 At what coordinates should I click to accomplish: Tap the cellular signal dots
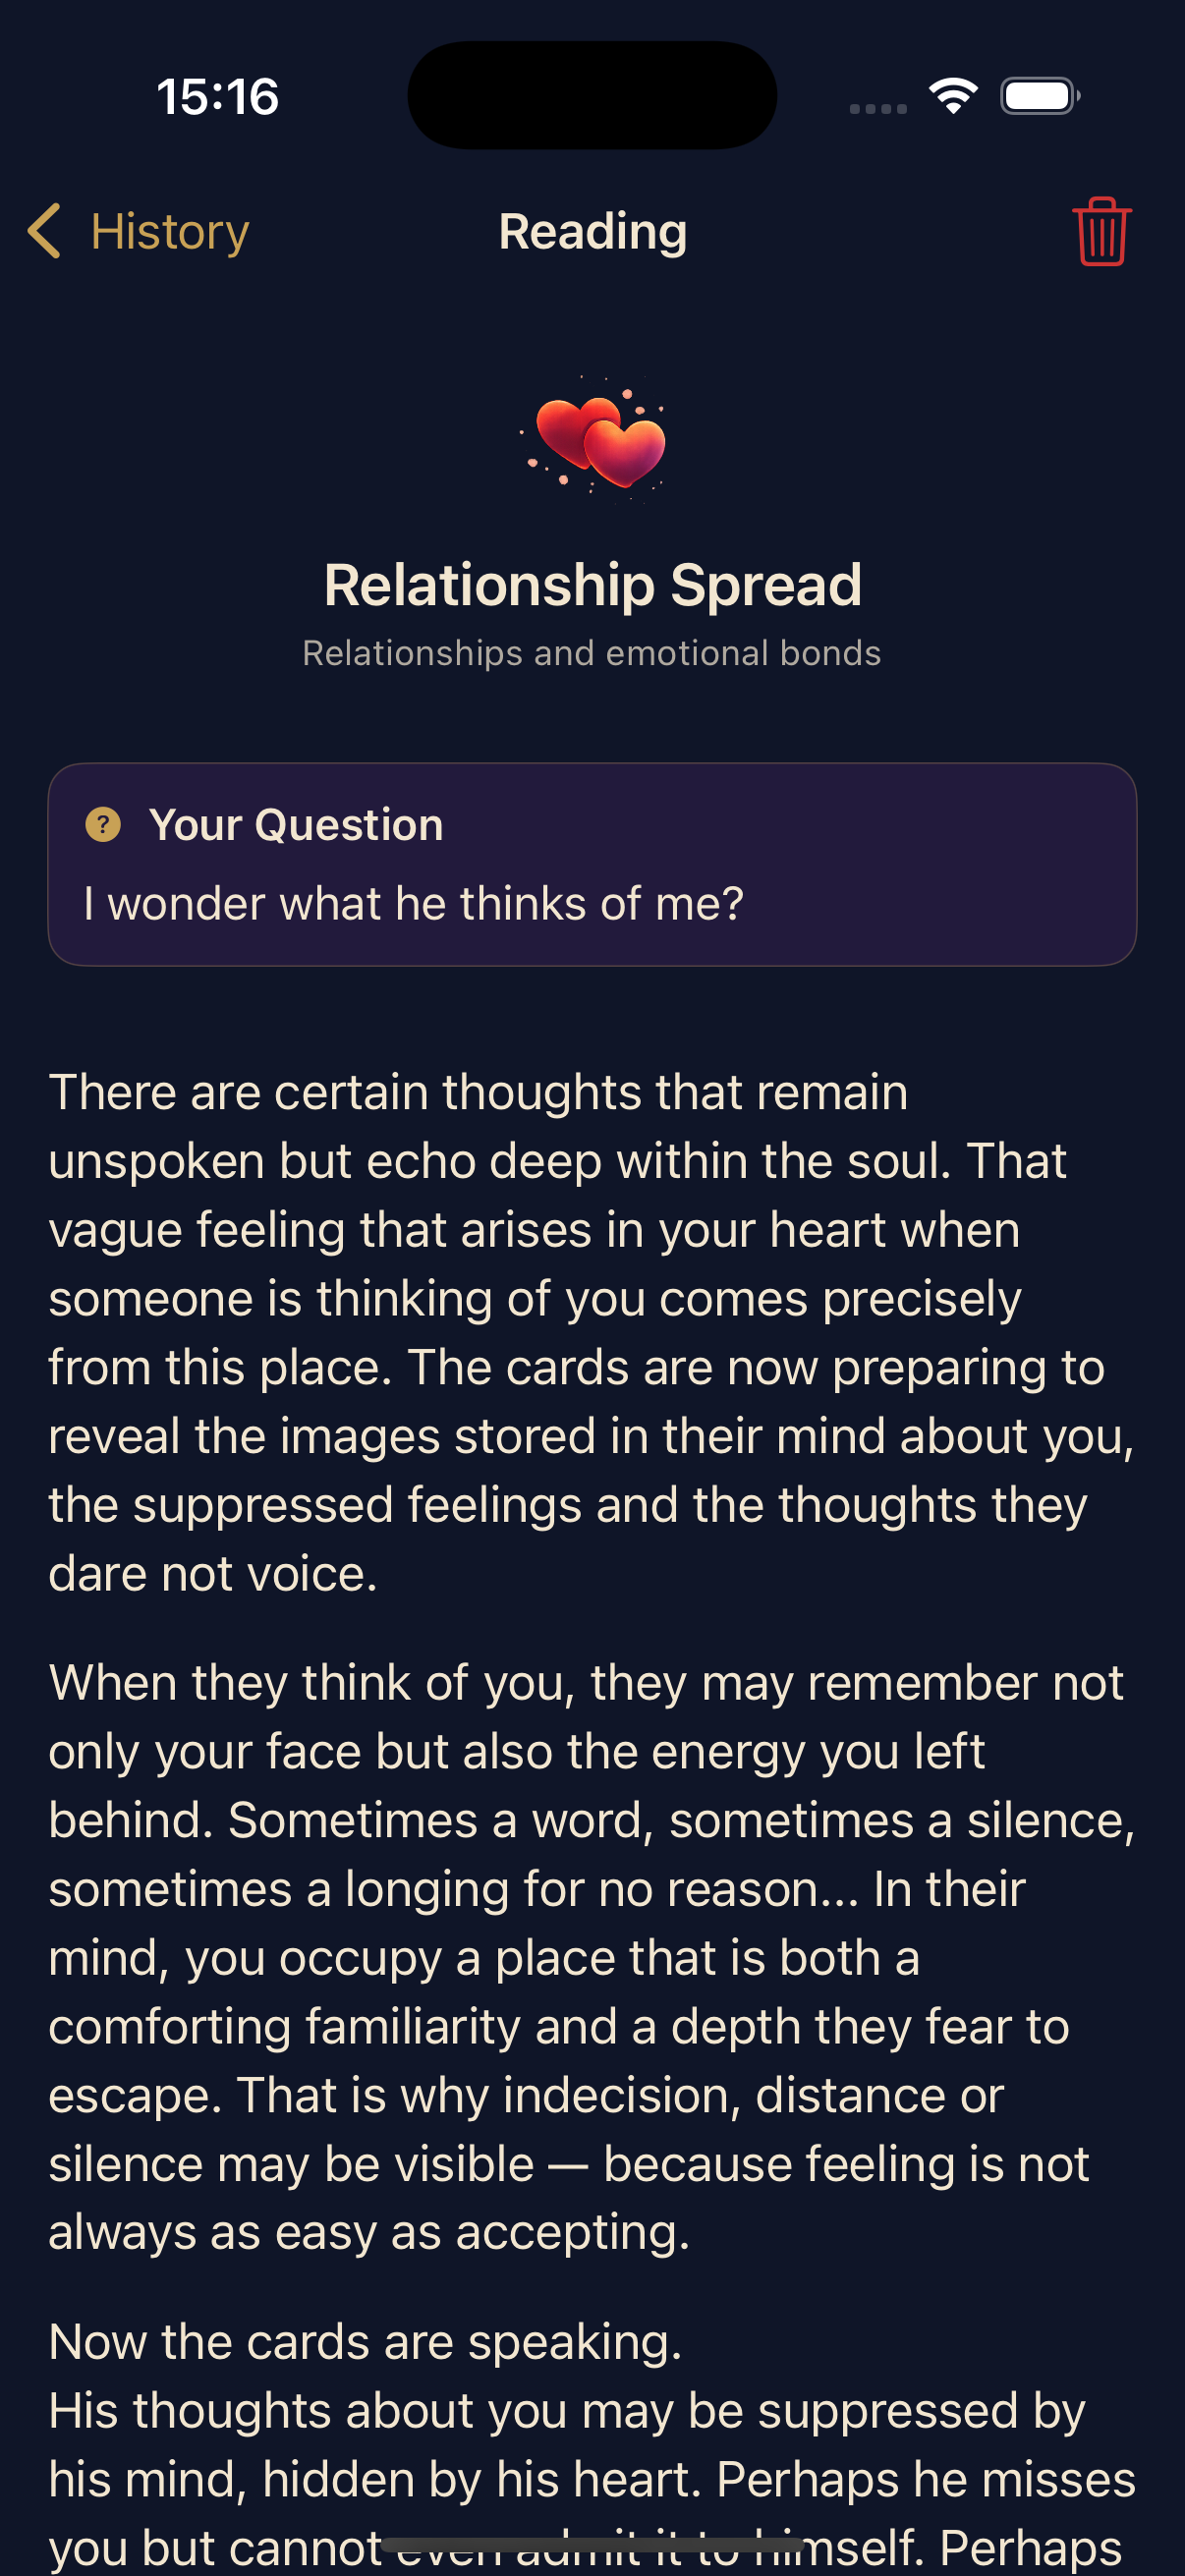point(877,108)
